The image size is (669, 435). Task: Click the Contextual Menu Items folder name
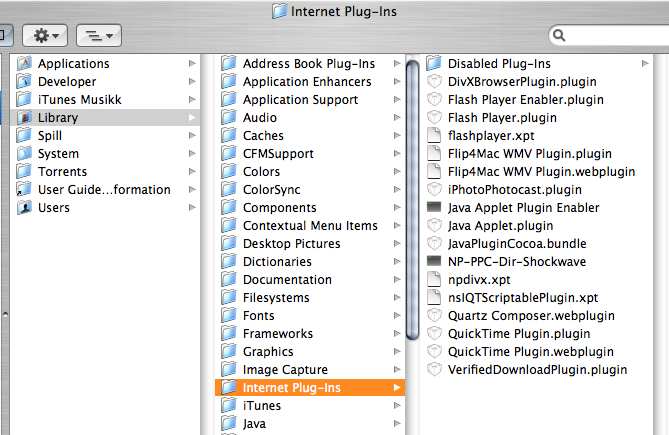coord(310,226)
